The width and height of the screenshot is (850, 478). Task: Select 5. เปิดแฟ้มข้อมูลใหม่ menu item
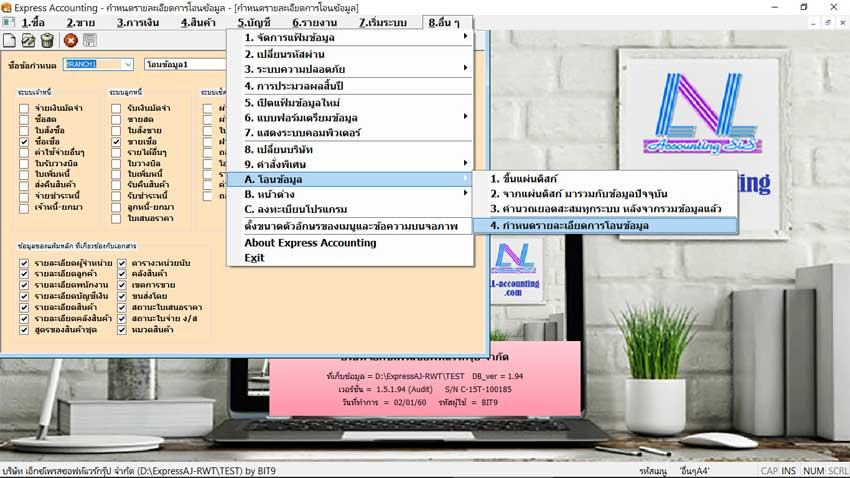350,102
